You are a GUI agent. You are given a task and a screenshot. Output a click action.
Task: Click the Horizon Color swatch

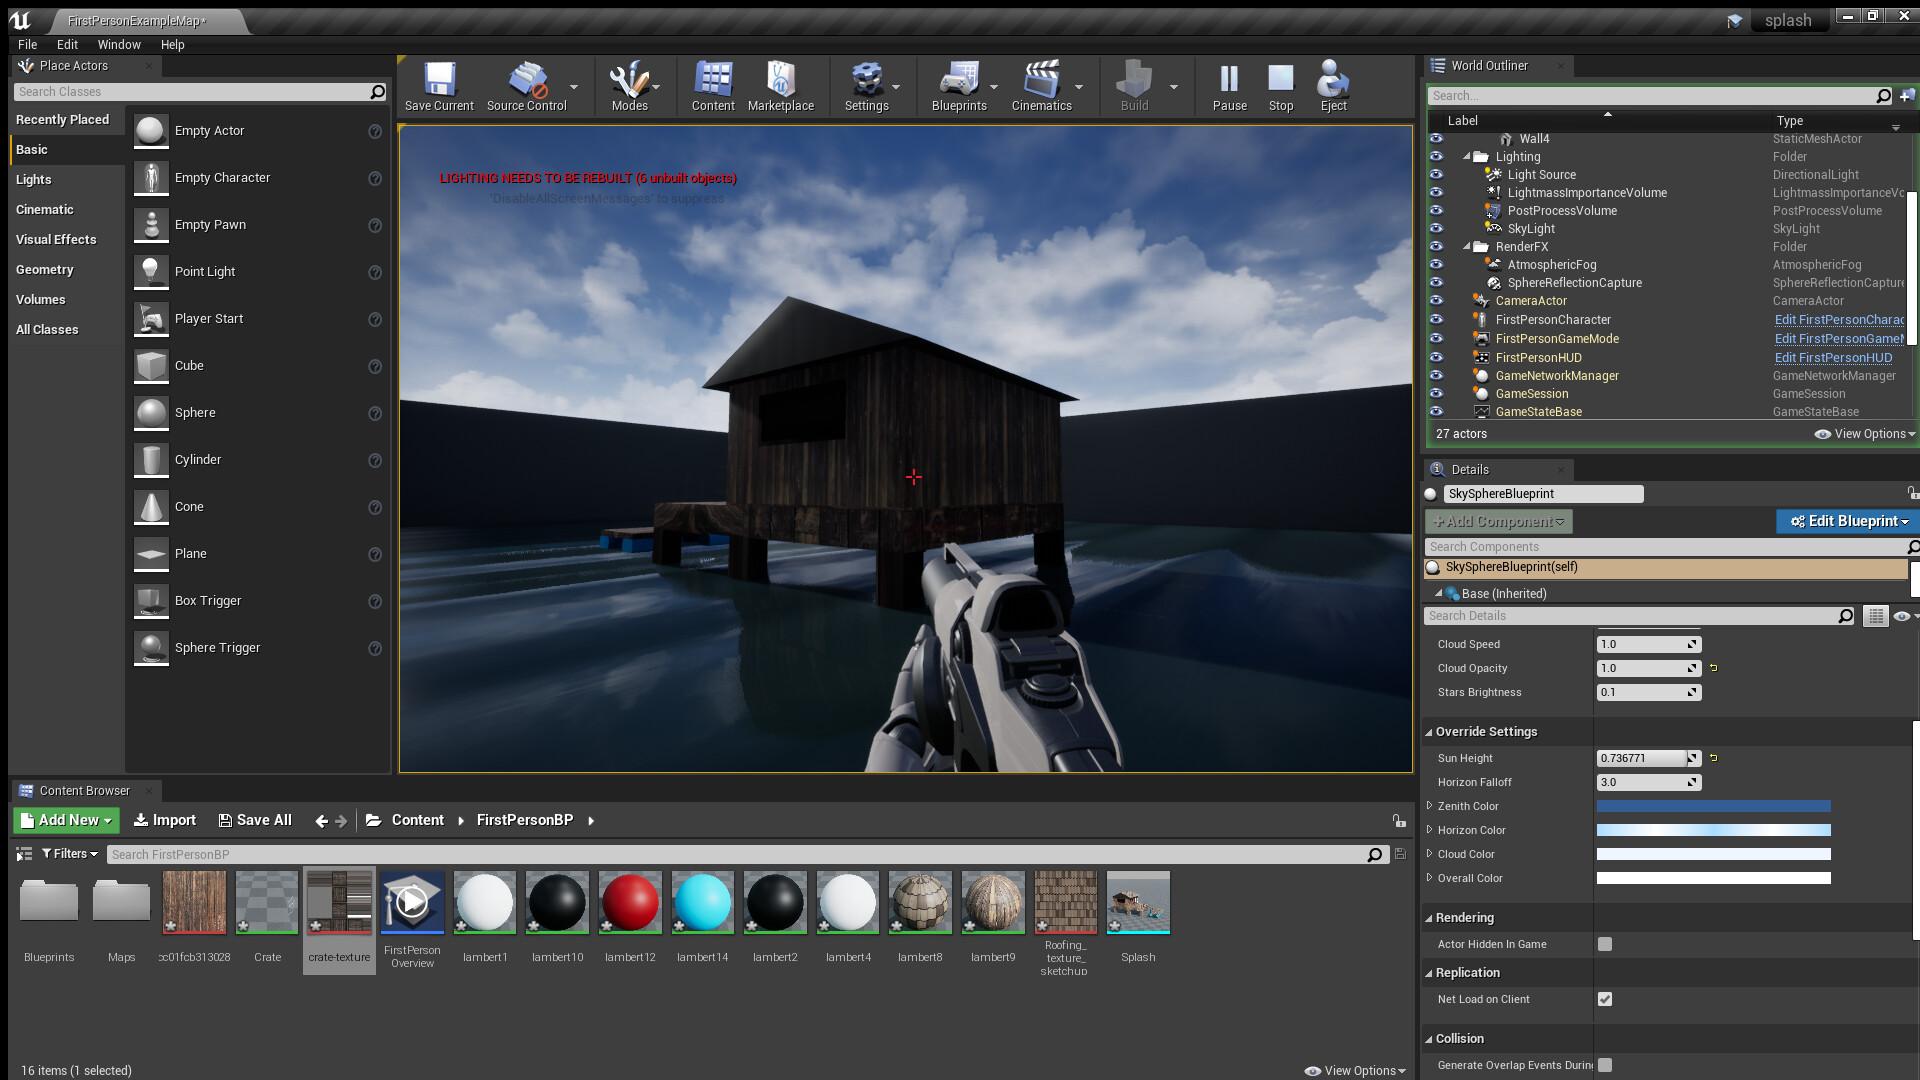[1712, 829]
